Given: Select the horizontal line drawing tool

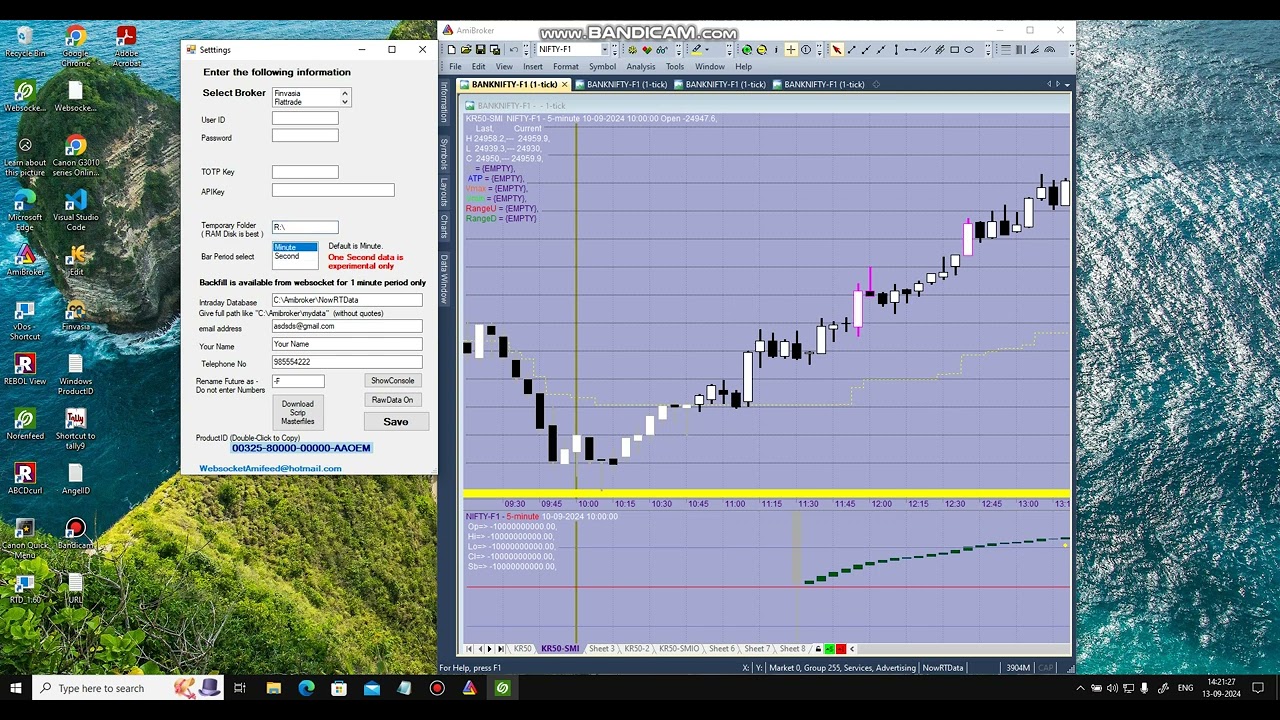Looking at the screenshot, I should pyautogui.click(x=910, y=49).
